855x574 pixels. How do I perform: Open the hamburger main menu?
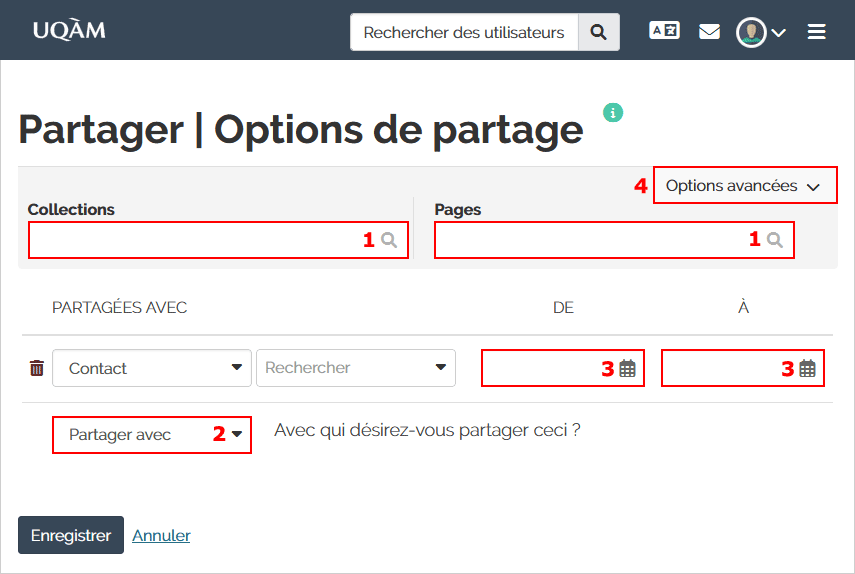(x=816, y=32)
